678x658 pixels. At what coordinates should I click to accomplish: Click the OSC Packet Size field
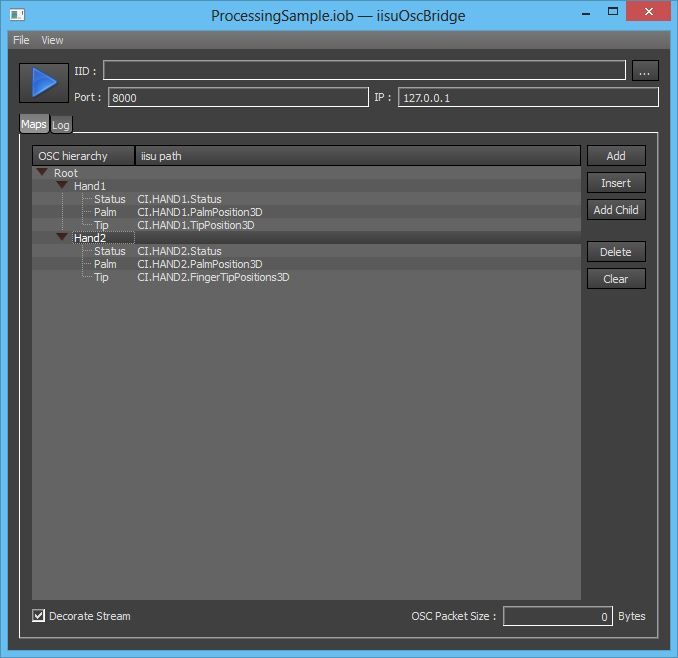coord(557,616)
